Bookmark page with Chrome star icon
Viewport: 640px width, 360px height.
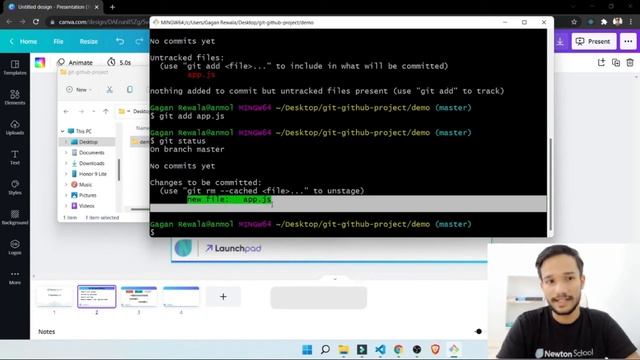coord(574,22)
